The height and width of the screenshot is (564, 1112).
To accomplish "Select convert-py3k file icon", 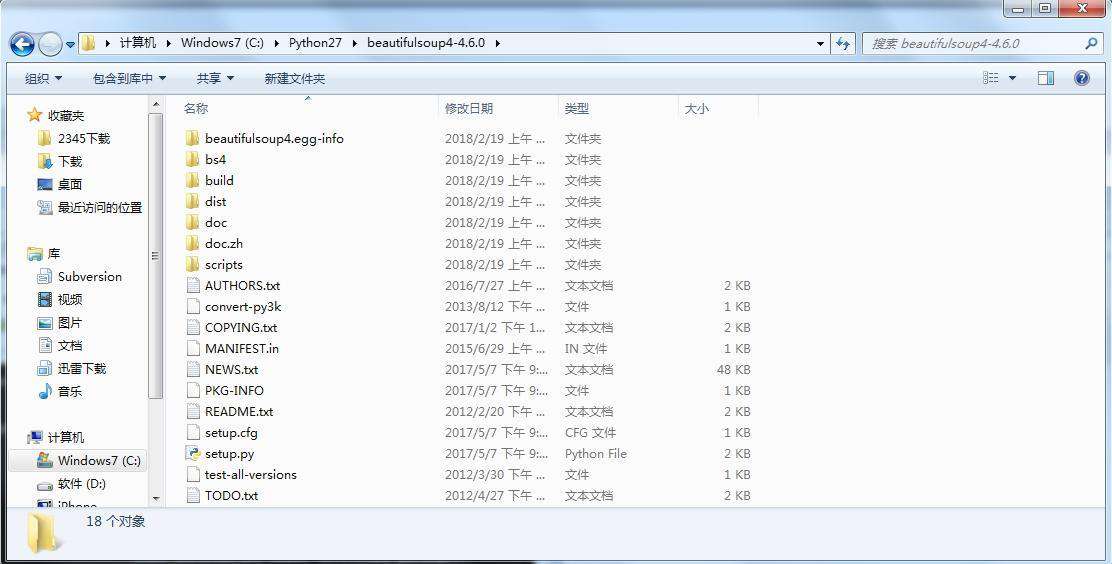I will (193, 306).
